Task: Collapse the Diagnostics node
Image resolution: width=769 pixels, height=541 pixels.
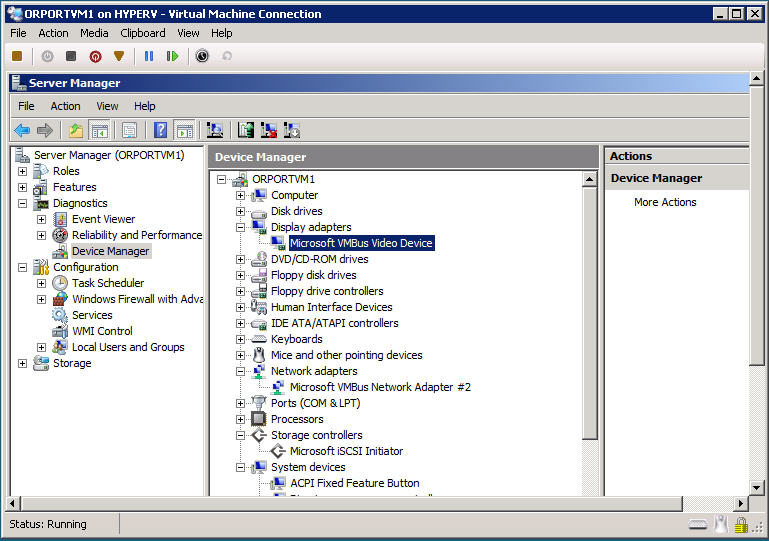Action: pyautogui.click(x=22, y=203)
